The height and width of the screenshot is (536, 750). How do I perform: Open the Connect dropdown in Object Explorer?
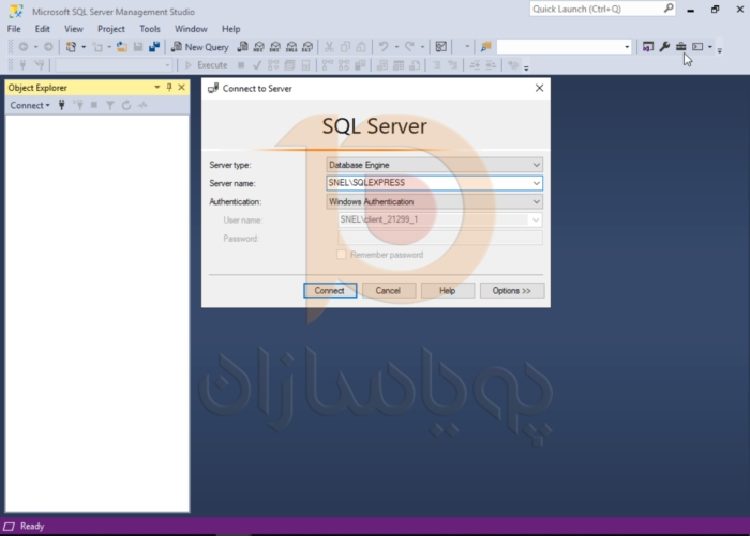point(30,105)
